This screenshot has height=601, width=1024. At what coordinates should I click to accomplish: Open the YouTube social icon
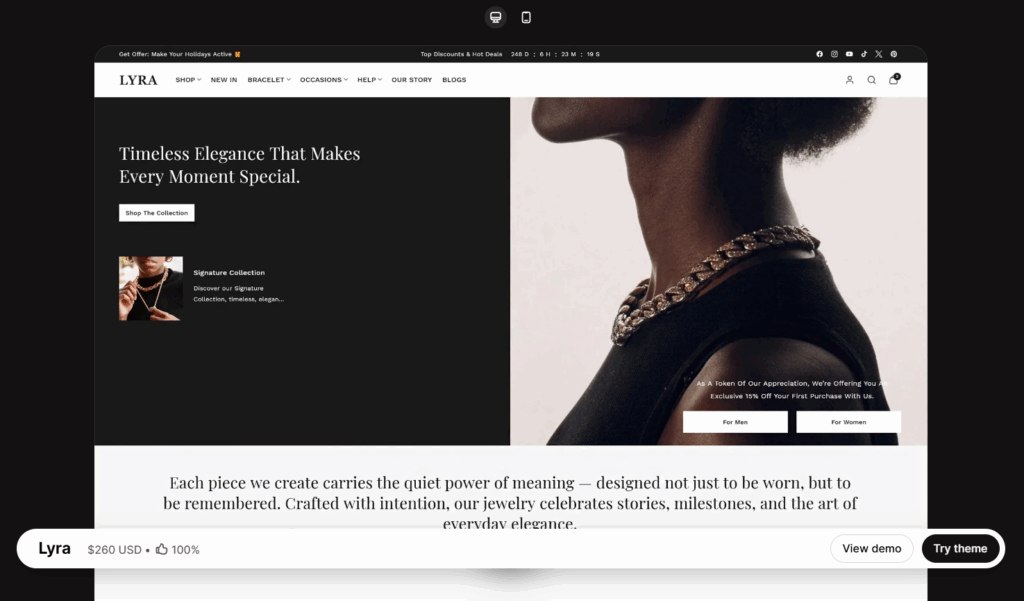pos(849,54)
